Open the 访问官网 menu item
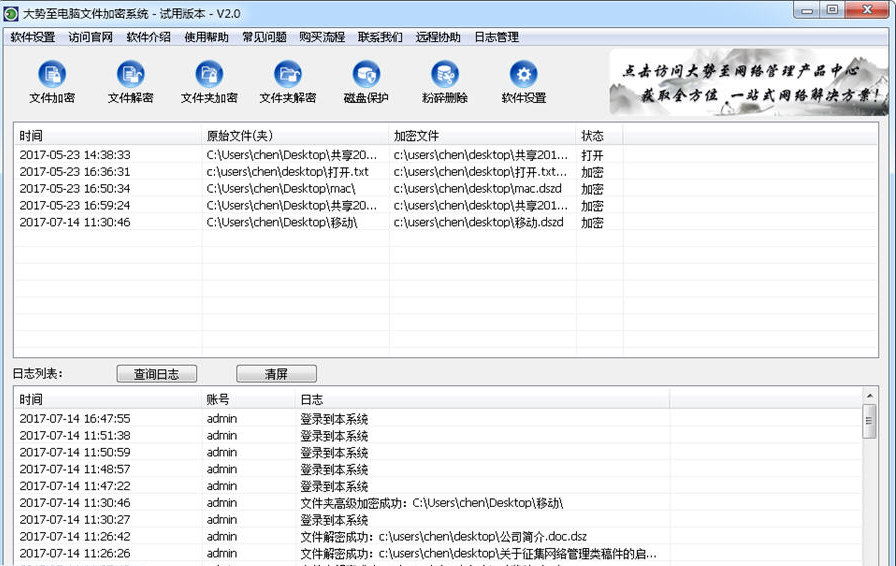Screen dimensions: 896x566 (x=91, y=37)
